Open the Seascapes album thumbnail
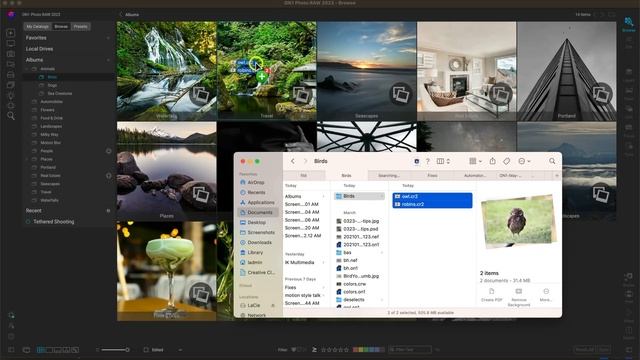The image size is (640, 360). [367, 71]
